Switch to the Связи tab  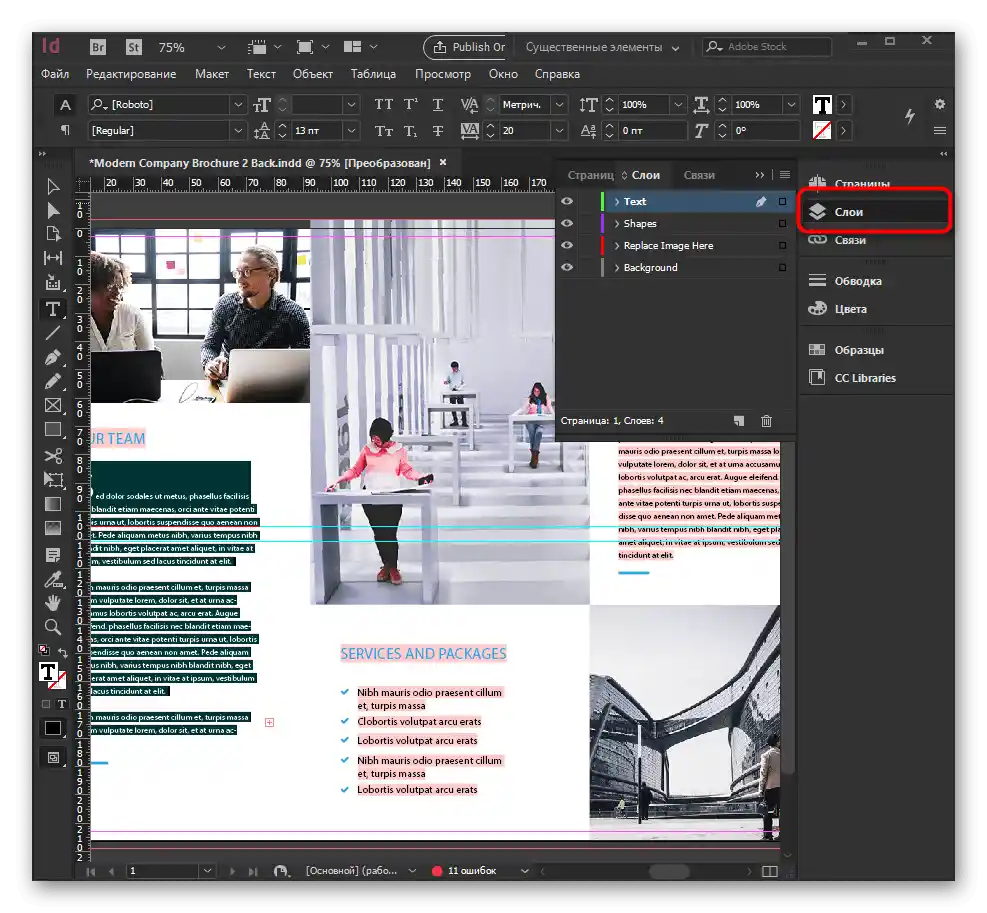pos(699,175)
